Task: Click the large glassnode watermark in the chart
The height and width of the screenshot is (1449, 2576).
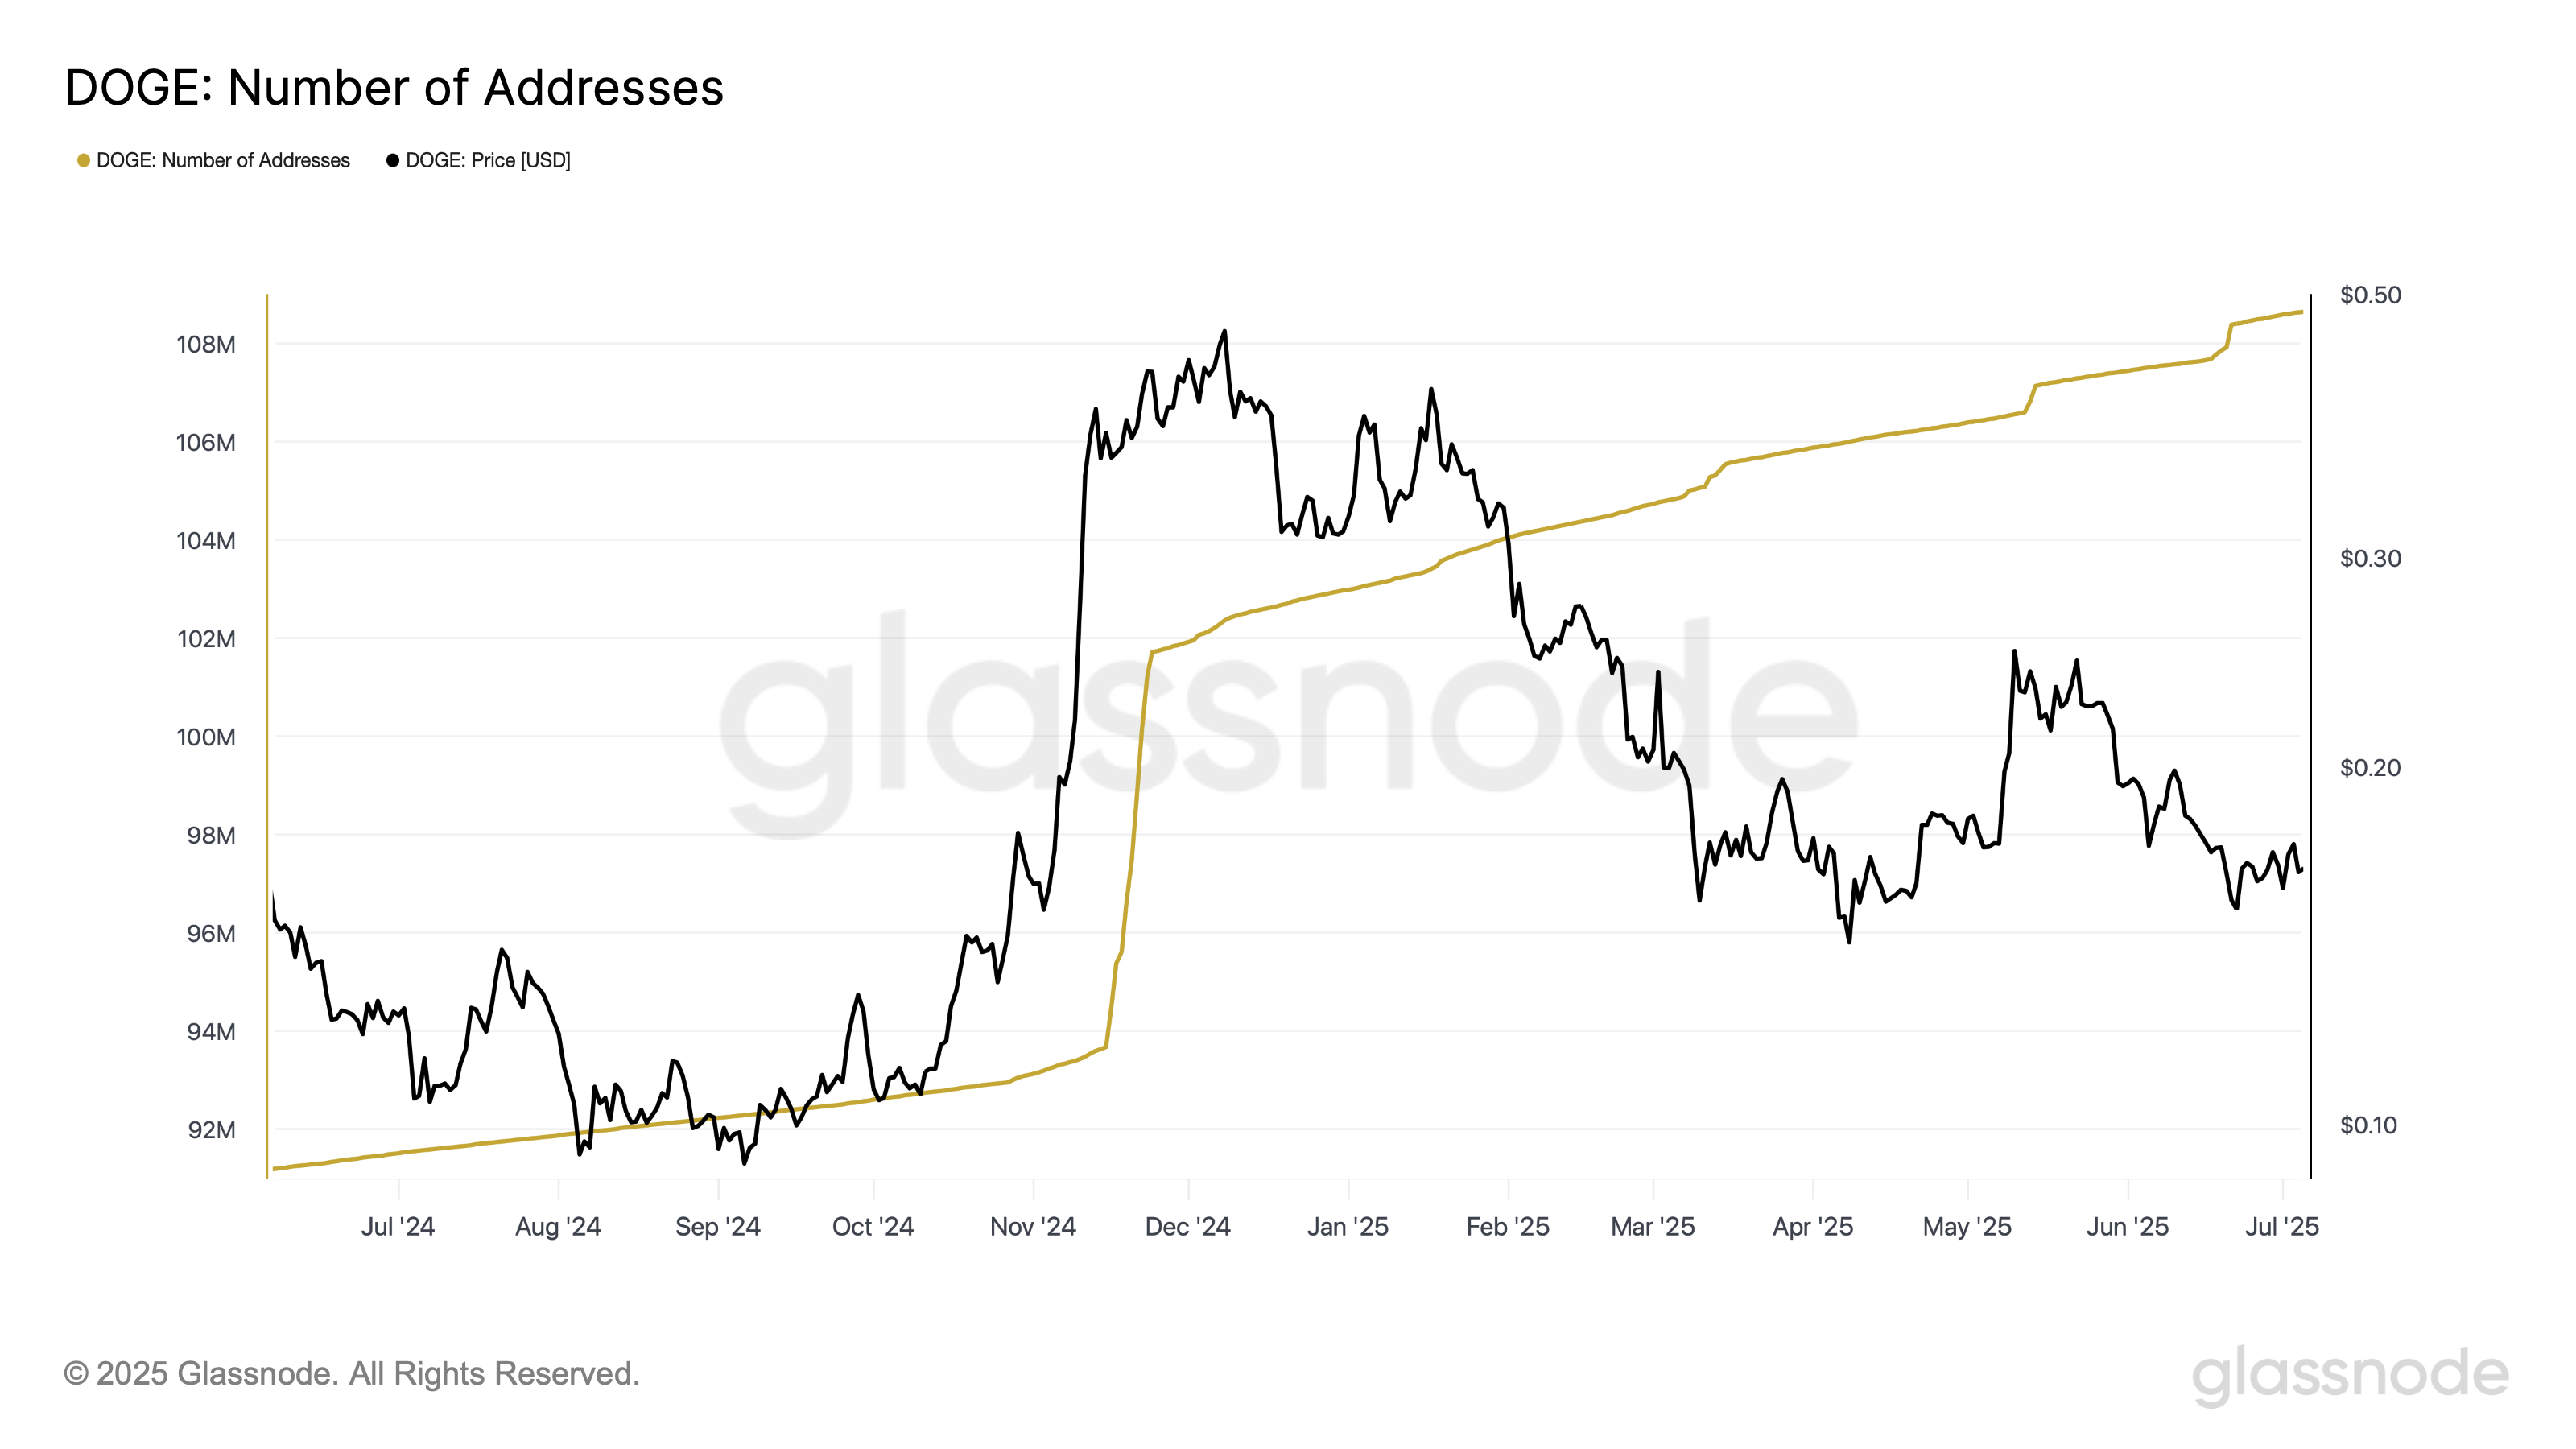Action: pyautogui.click(x=1288, y=720)
